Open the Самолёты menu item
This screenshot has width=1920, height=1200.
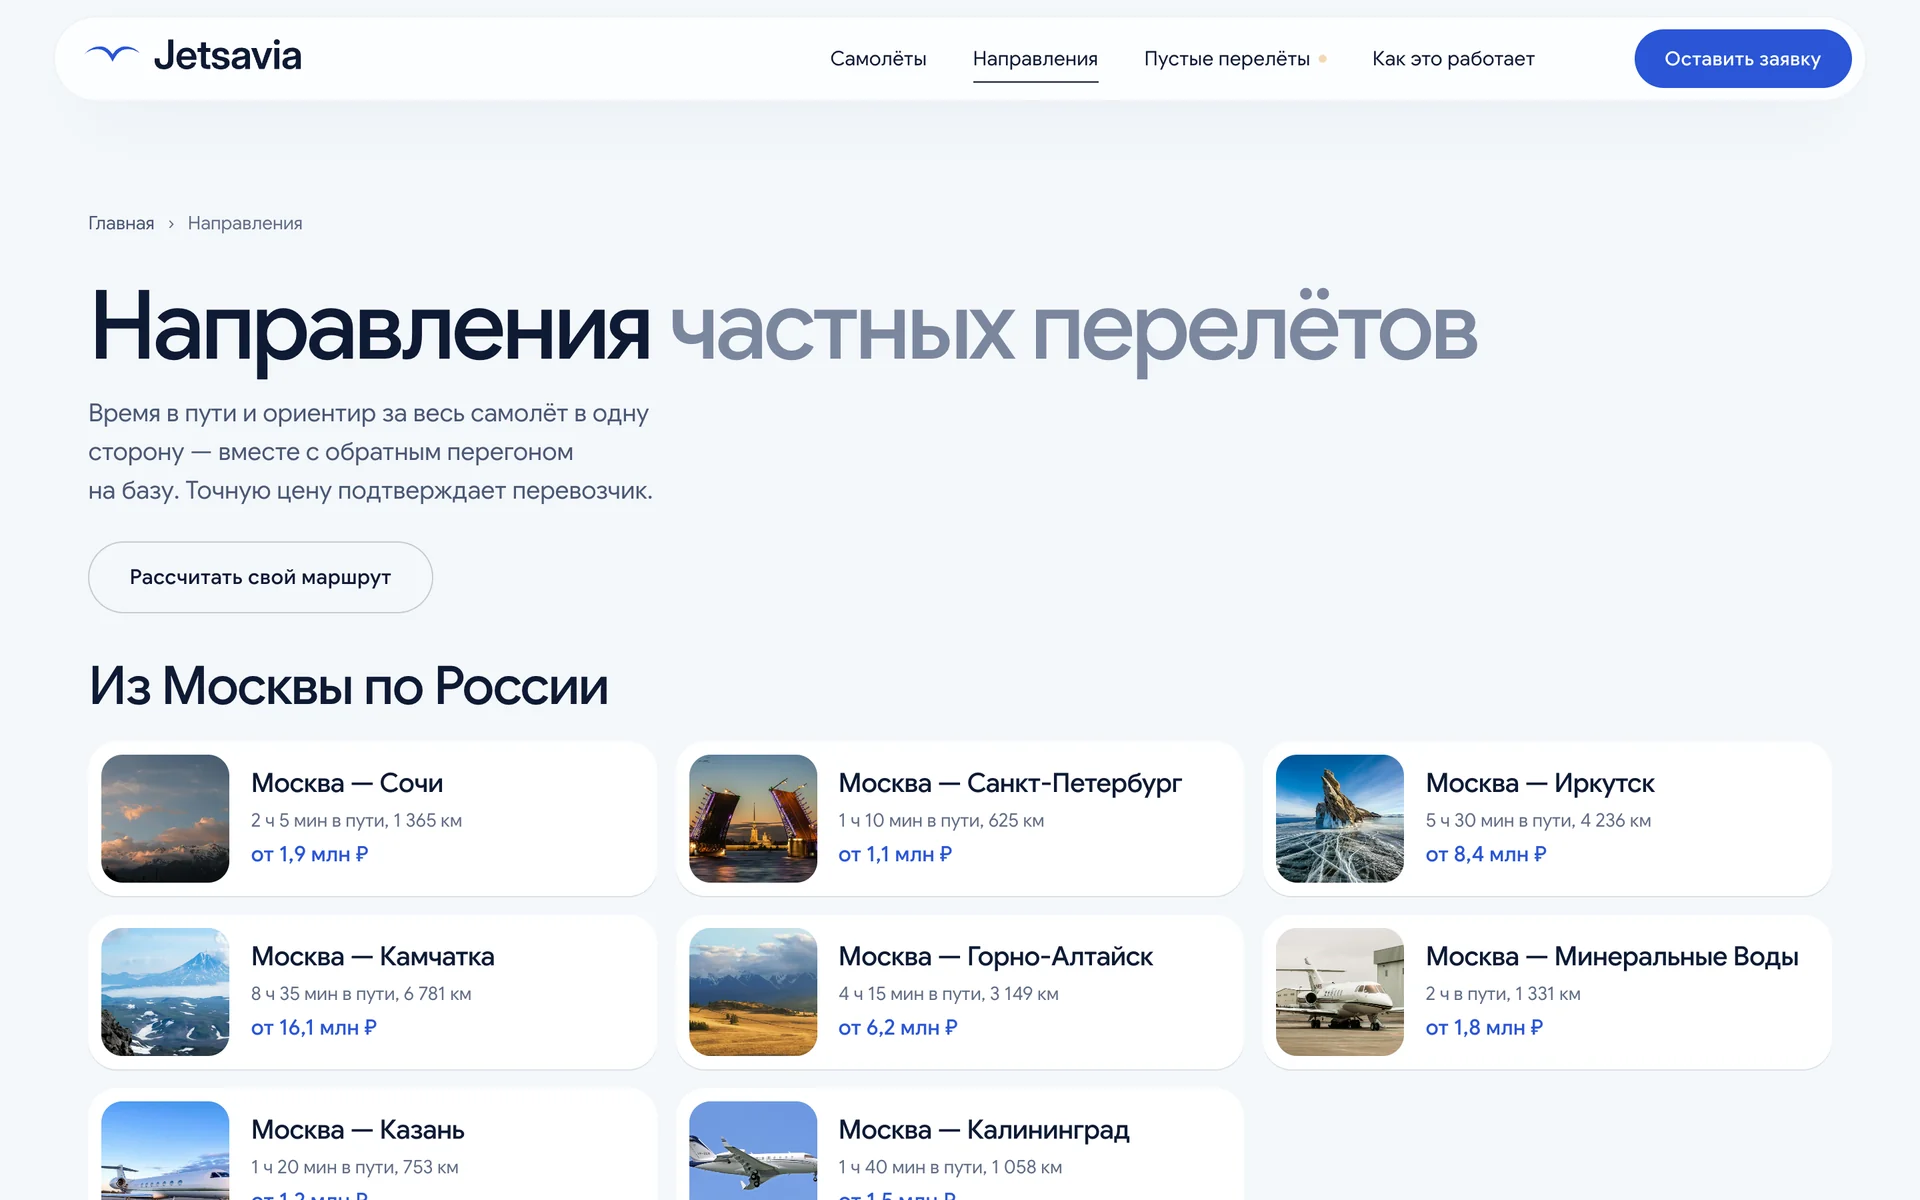point(878,59)
